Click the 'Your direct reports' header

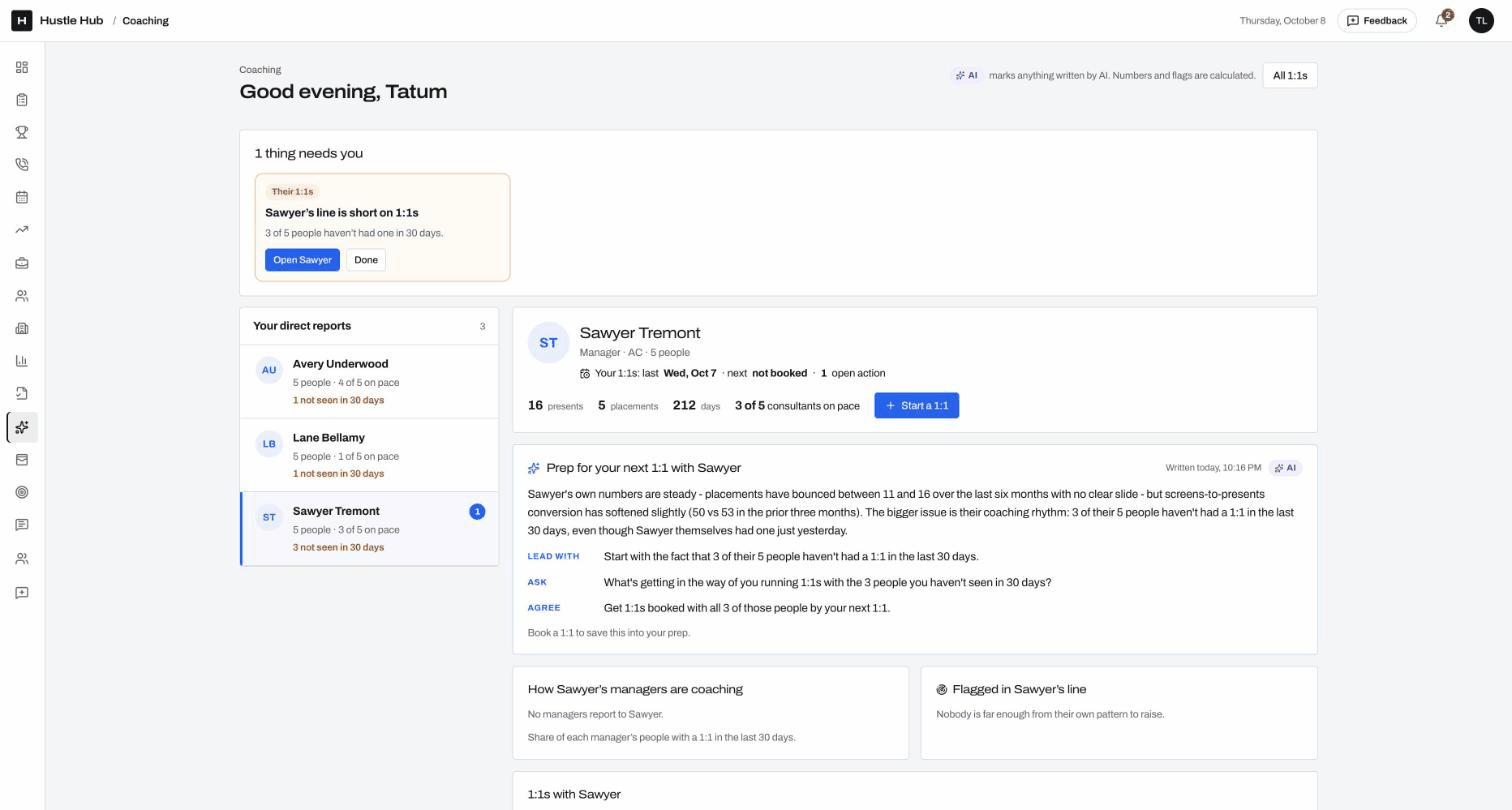(302, 326)
